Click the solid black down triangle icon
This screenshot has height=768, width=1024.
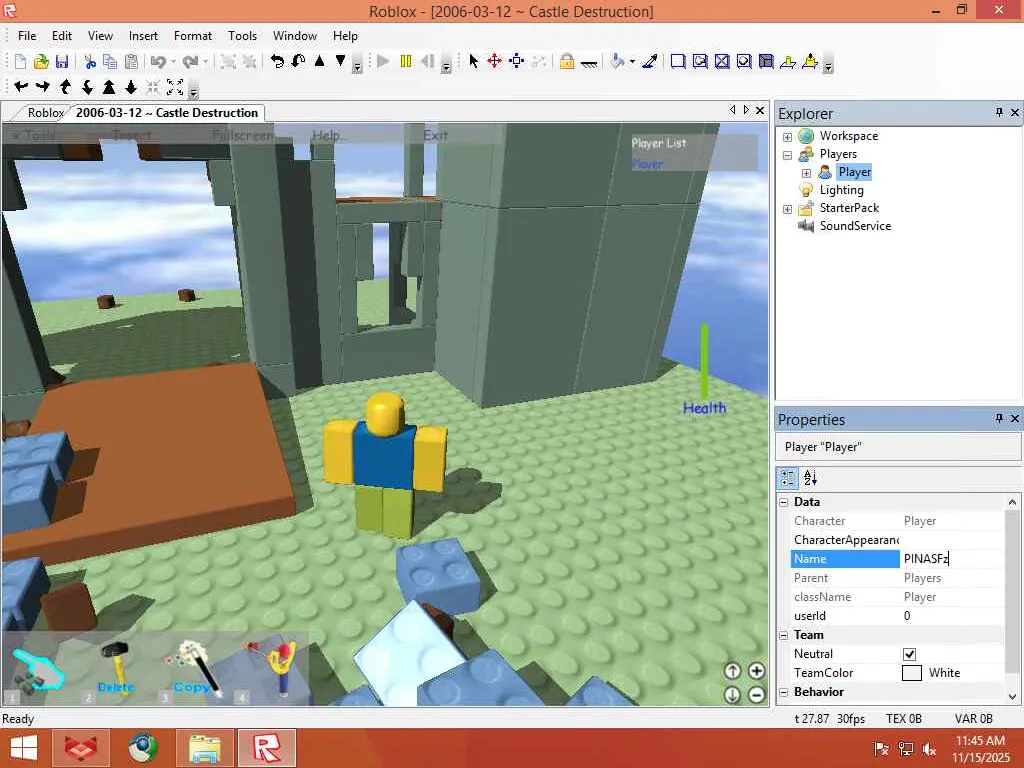pos(340,61)
